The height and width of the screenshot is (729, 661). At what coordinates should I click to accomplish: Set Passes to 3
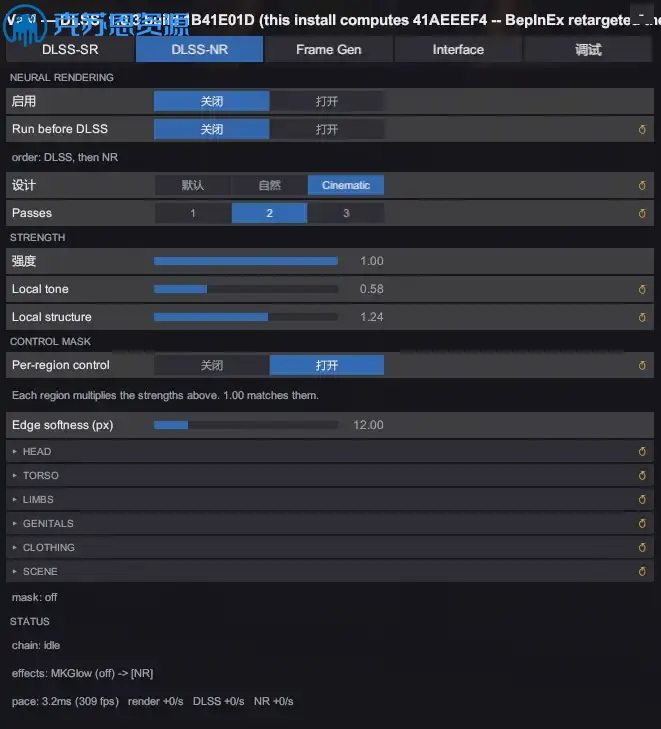tap(346, 213)
